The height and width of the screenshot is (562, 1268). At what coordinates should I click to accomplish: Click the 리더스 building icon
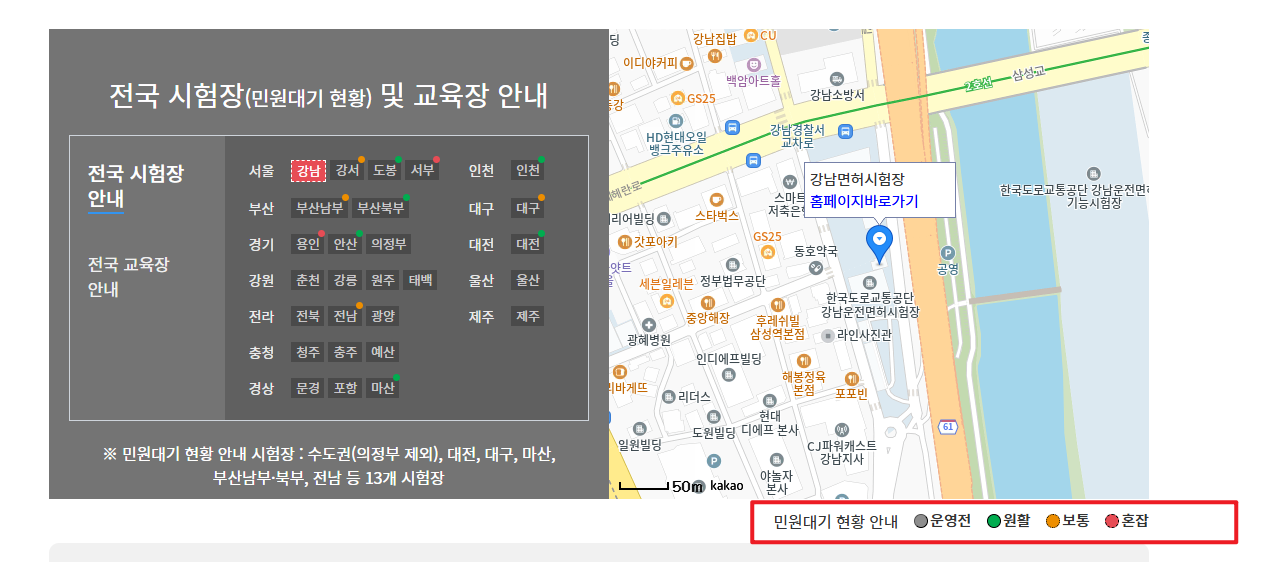(x=668, y=396)
